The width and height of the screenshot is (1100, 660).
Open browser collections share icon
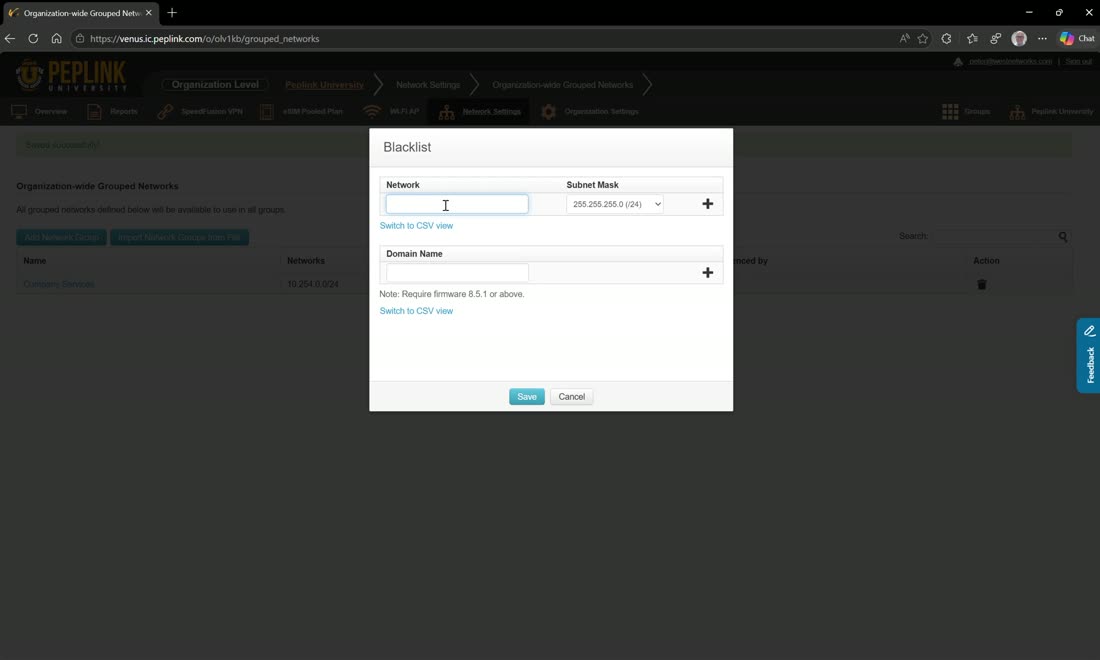point(995,39)
